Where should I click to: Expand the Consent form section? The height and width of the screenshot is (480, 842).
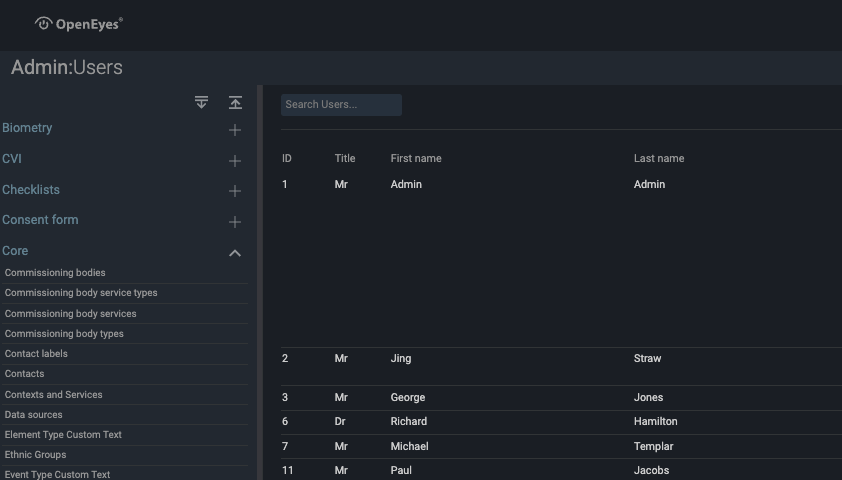[x=235, y=222]
